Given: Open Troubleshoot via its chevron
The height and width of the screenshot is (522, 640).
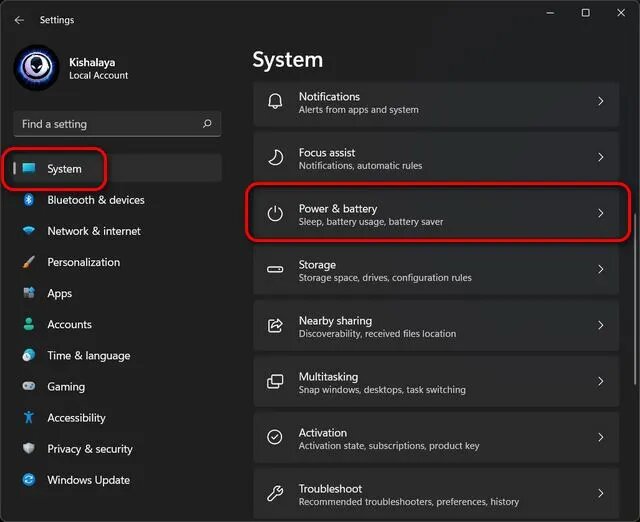Looking at the screenshot, I should (x=600, y=493).
